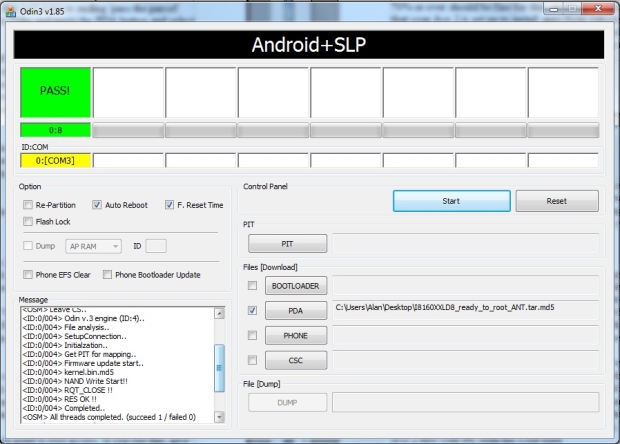
Task: Tick the CSC file checkbox
Action: (252, 360)
